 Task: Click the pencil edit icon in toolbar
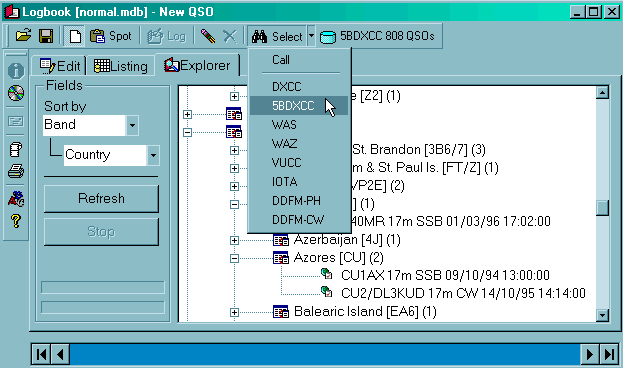click(208, 36)
